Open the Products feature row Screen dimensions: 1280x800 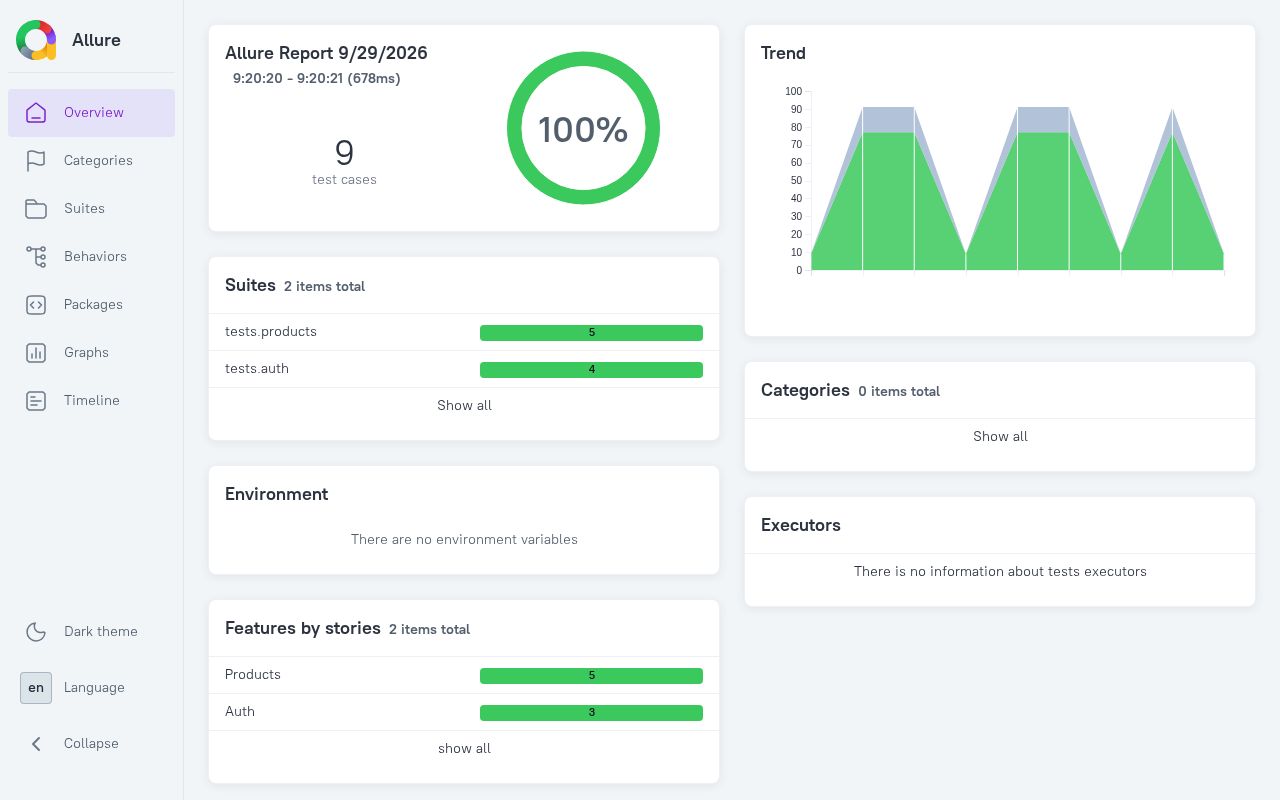[464, 675]
